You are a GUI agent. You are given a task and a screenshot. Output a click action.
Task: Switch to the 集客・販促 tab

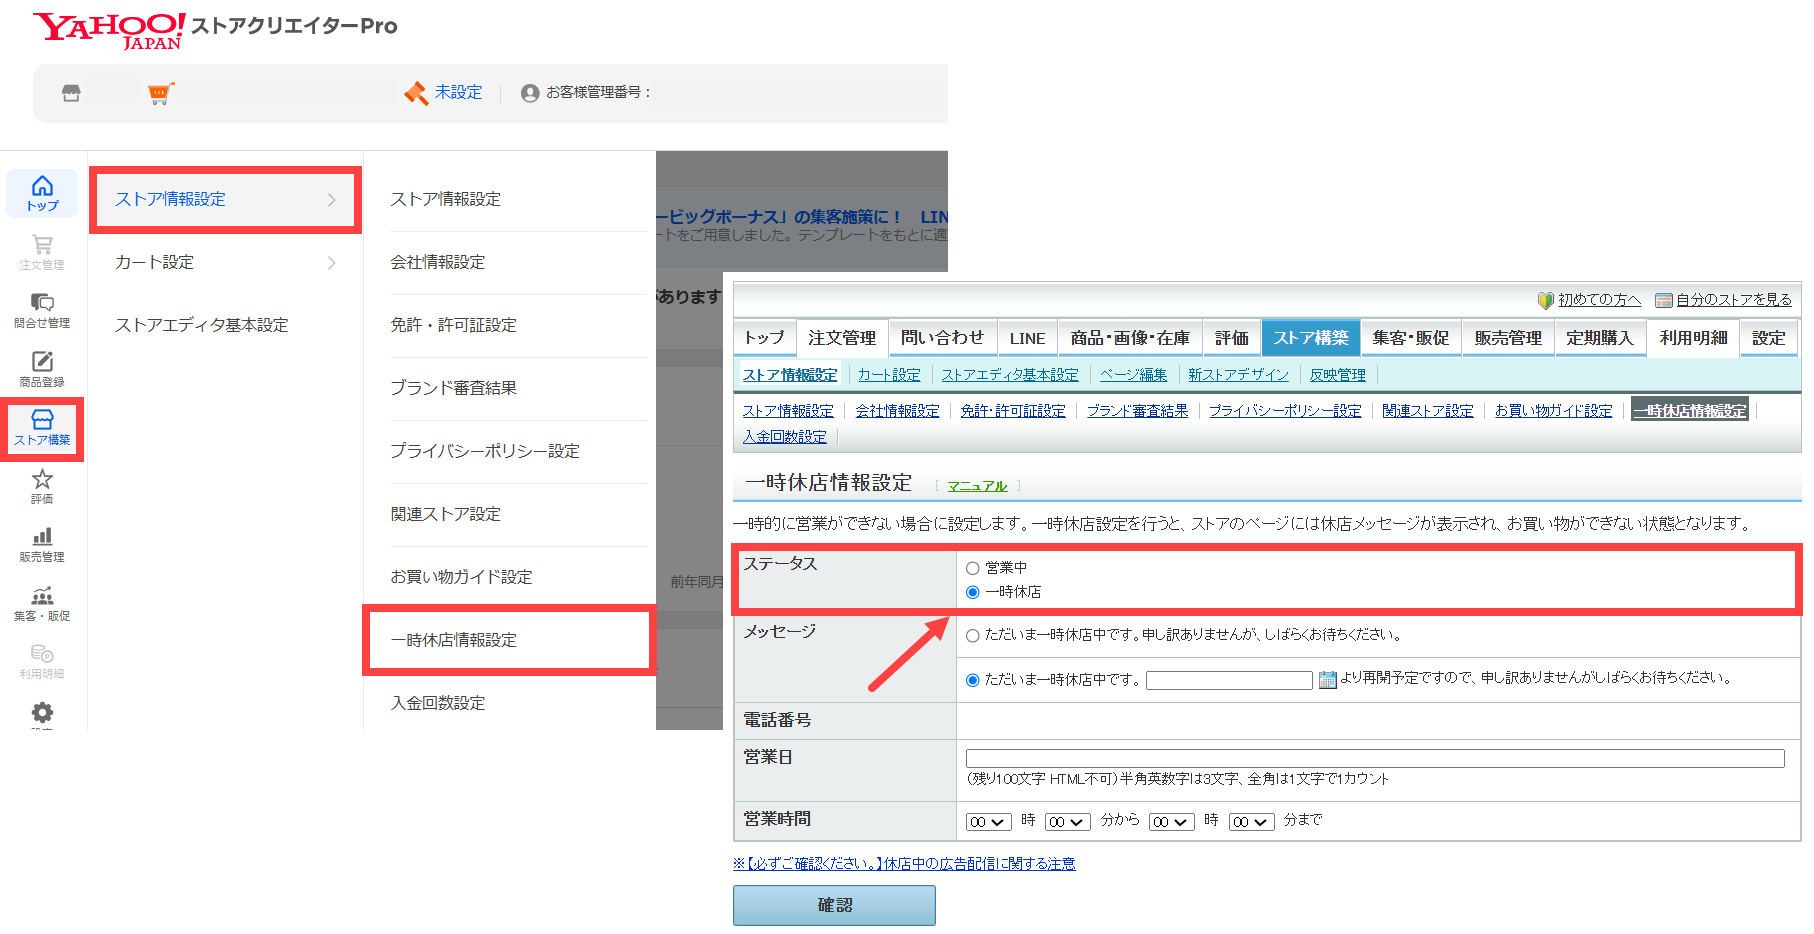click(1410, 338)
